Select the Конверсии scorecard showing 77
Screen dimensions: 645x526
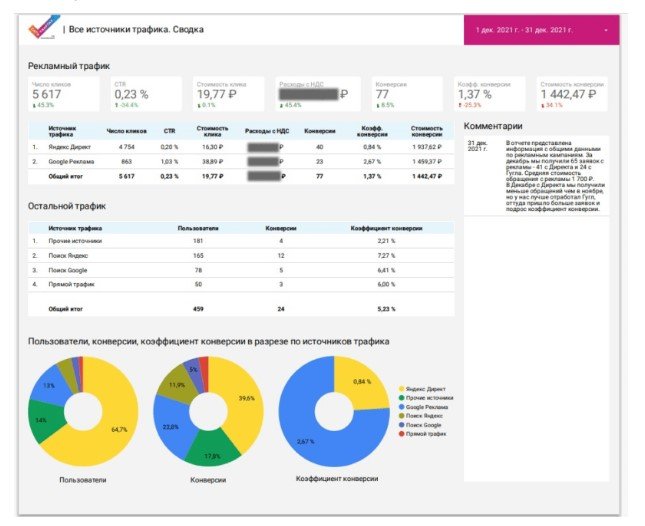(x=407, y=94)
